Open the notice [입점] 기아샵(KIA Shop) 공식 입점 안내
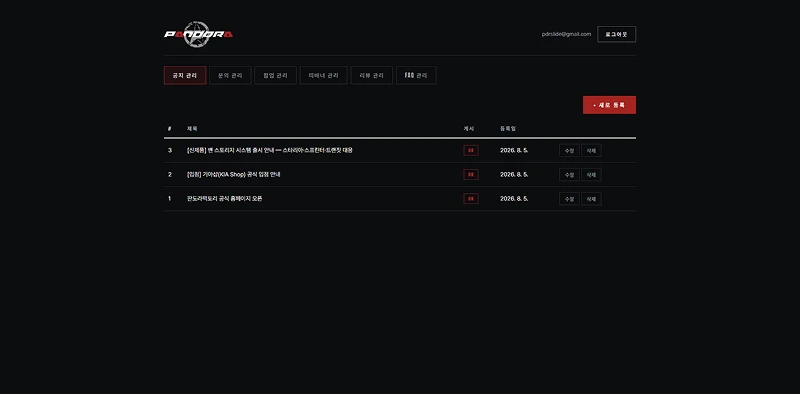Image resolution: width=800 pixels, height=394 pixels. coord(234,175)
